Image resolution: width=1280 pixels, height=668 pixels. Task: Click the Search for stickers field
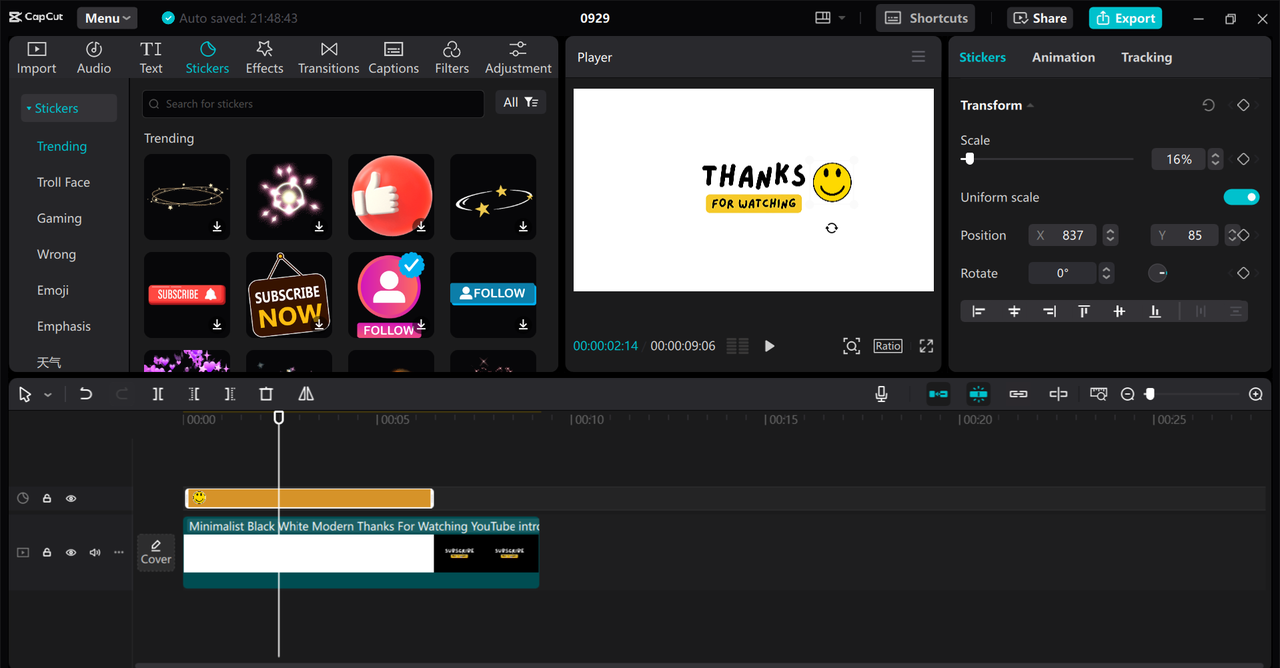click(313, 103)
